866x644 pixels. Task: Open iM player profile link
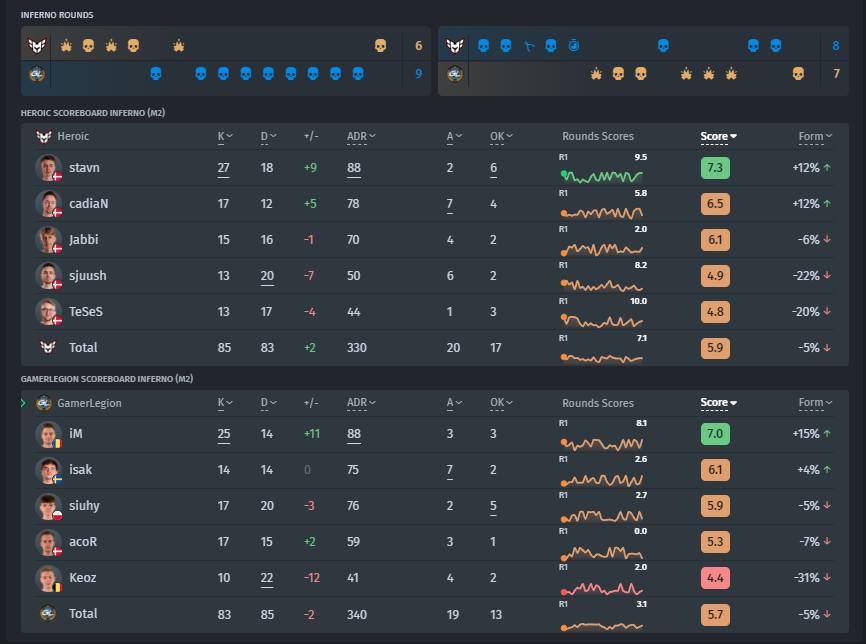point(76,434)
